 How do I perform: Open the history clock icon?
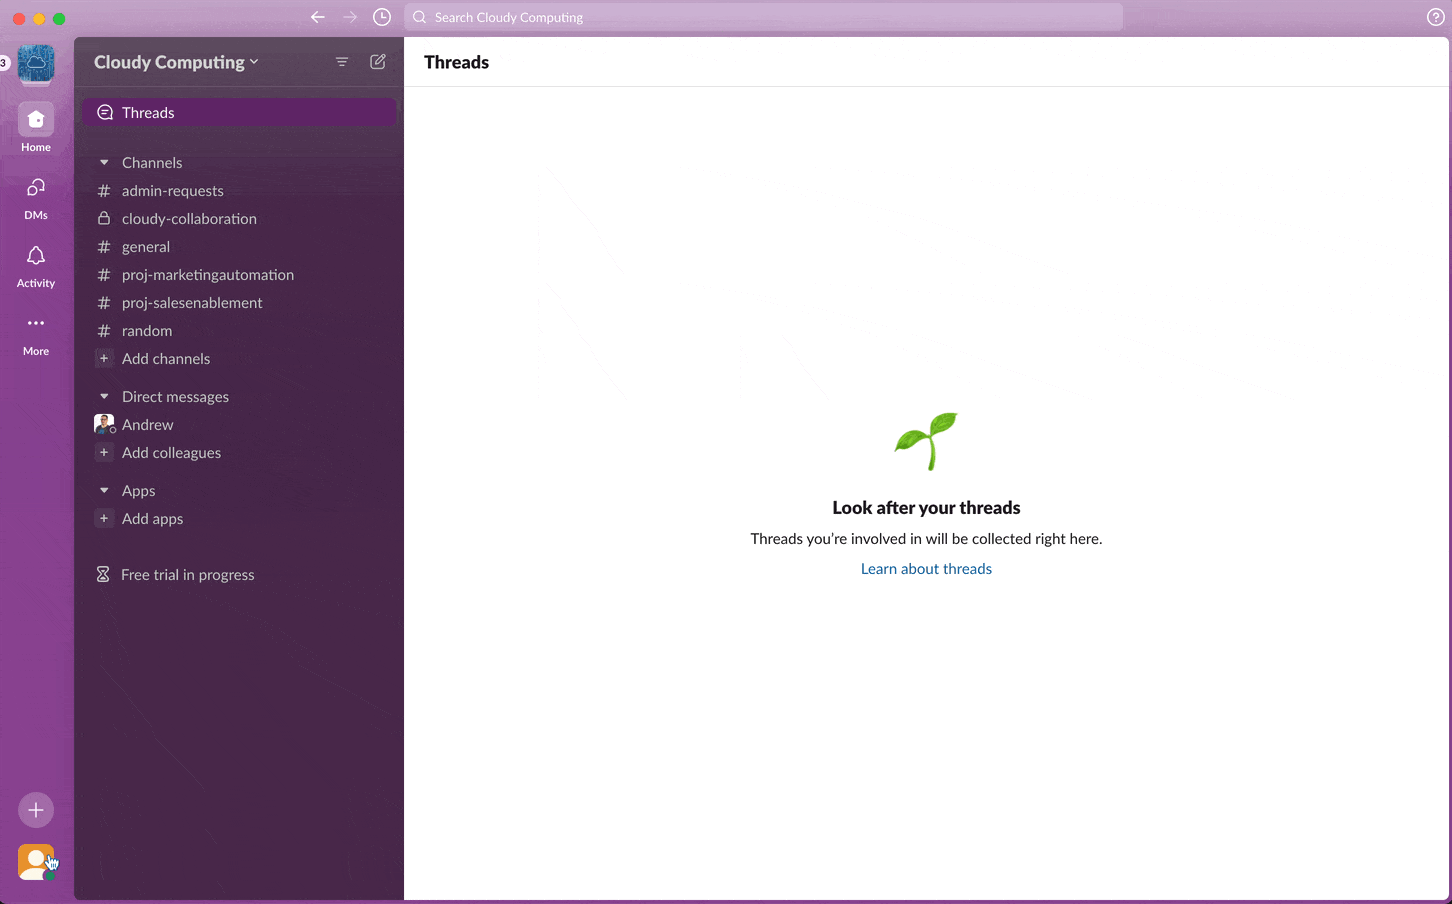coord(381,17)
